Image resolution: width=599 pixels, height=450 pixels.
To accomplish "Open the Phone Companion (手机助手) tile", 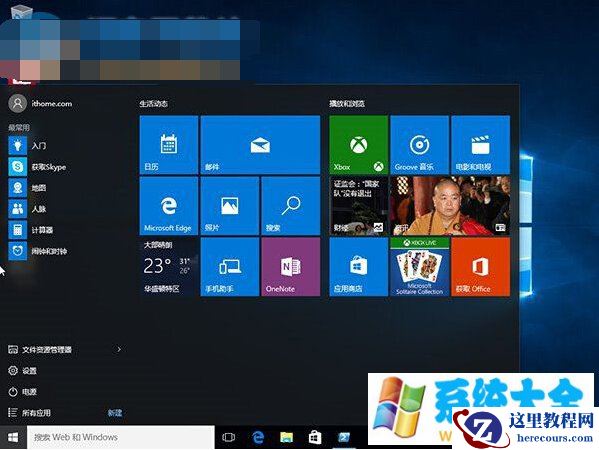I will point(230,267).
